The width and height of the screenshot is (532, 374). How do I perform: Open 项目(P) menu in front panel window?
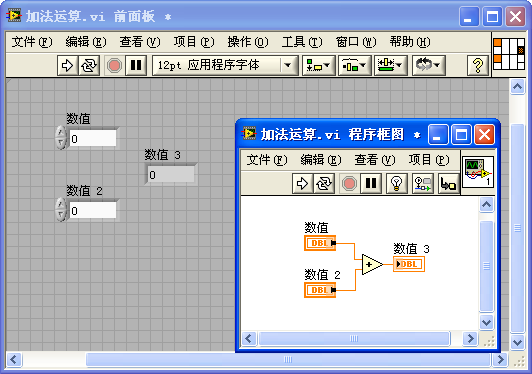[194, 42]
